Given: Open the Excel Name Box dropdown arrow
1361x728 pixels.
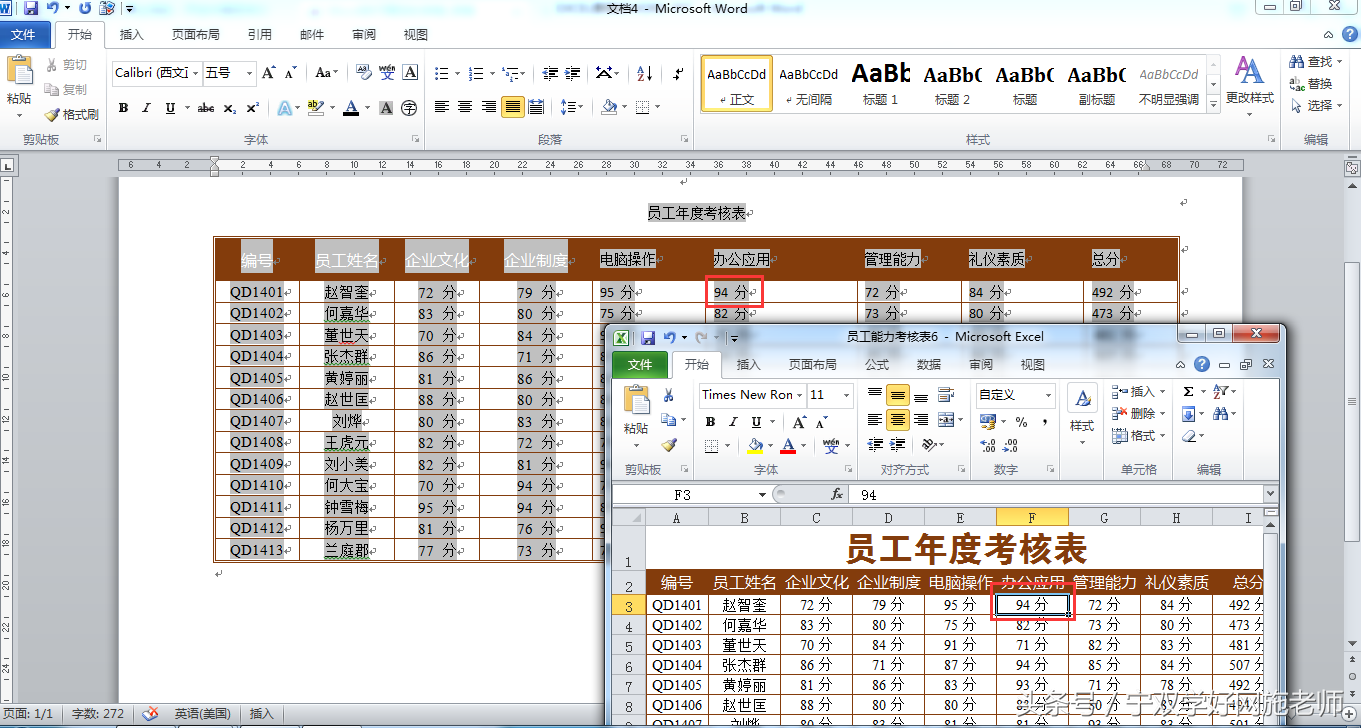Looking at the screenshot, I should pyautogui.click(x=762, y=494).
